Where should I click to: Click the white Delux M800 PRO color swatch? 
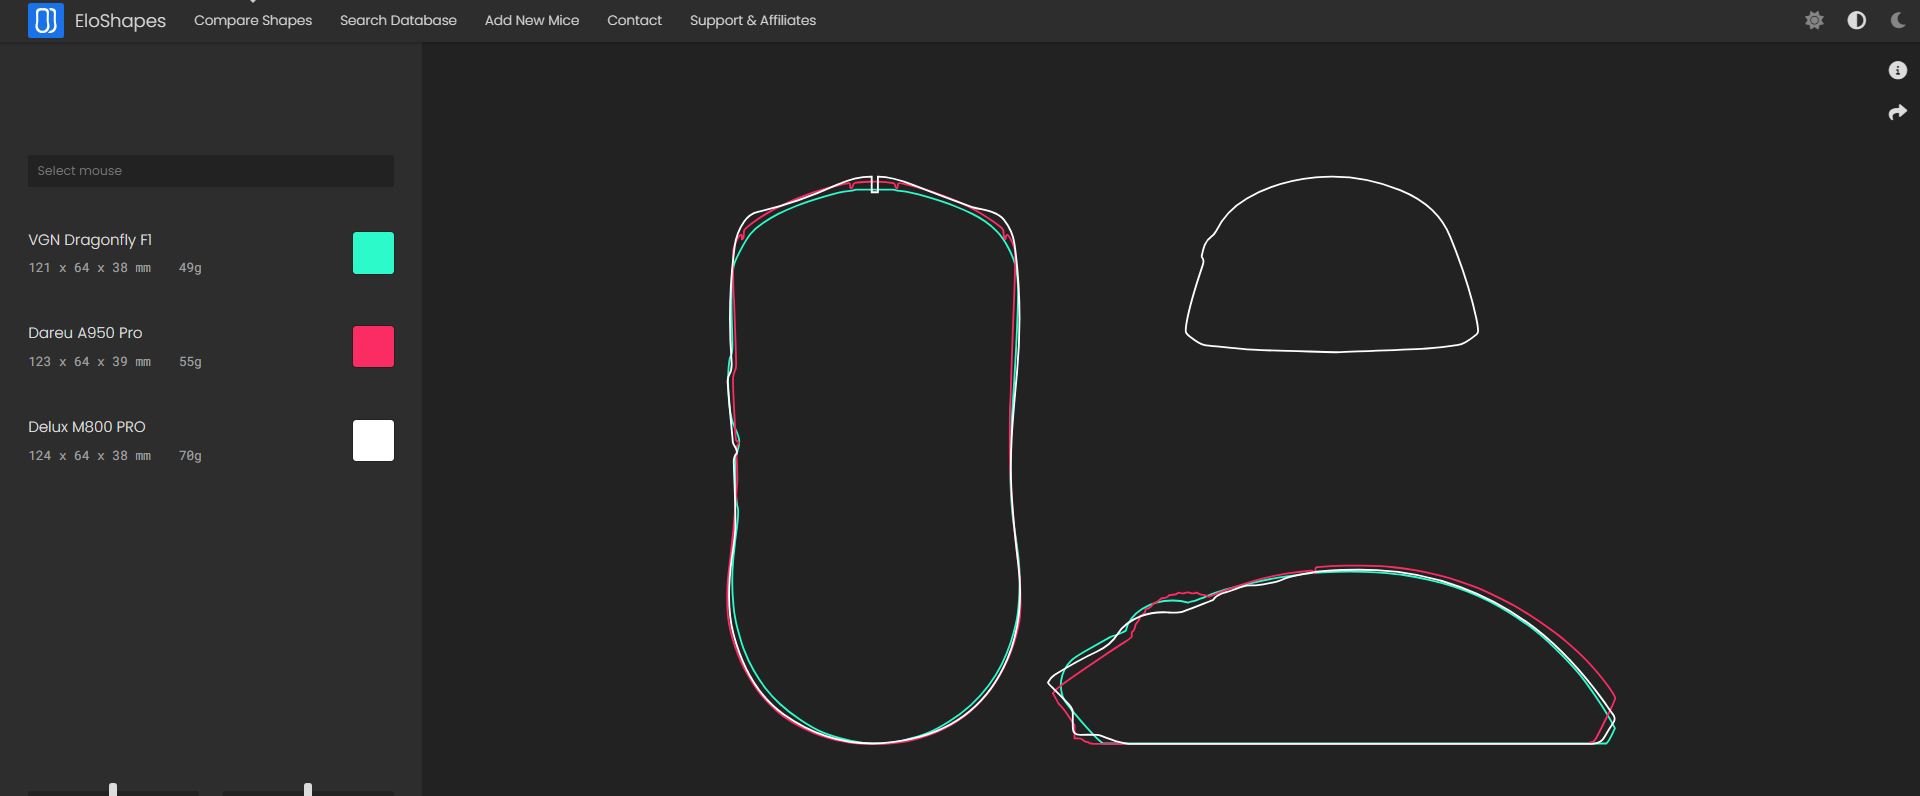coord(373,440)
